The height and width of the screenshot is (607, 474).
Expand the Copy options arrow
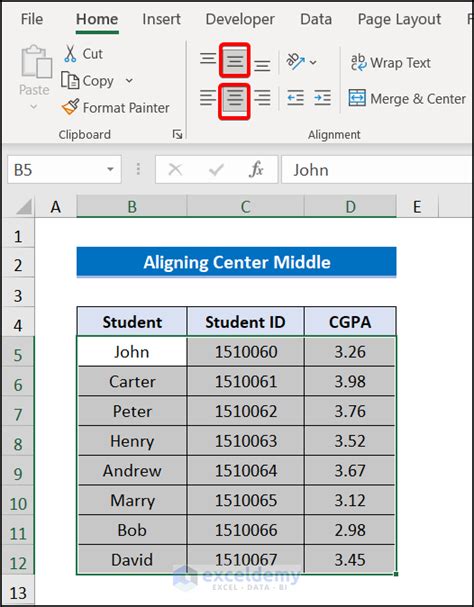129,81
